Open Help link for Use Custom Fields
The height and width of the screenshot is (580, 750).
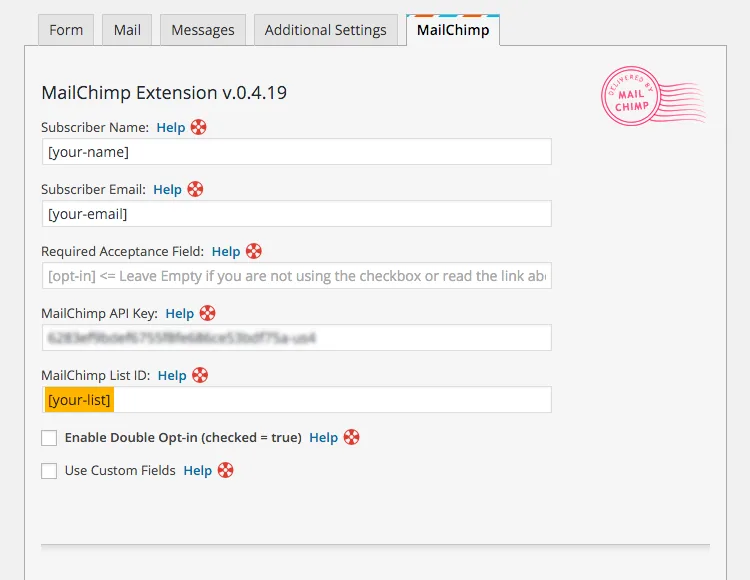pos(197,470)
